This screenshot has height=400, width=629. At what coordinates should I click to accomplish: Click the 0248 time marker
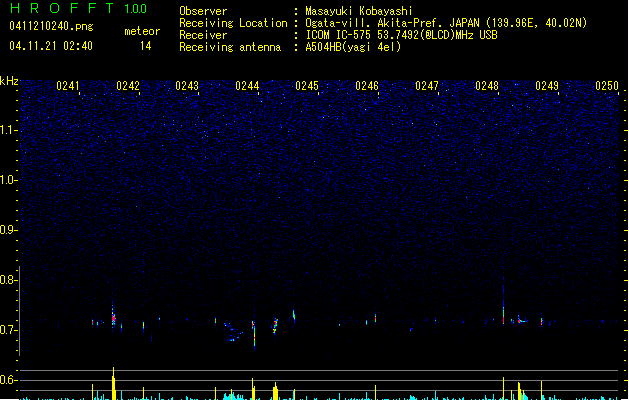(487, 86)
